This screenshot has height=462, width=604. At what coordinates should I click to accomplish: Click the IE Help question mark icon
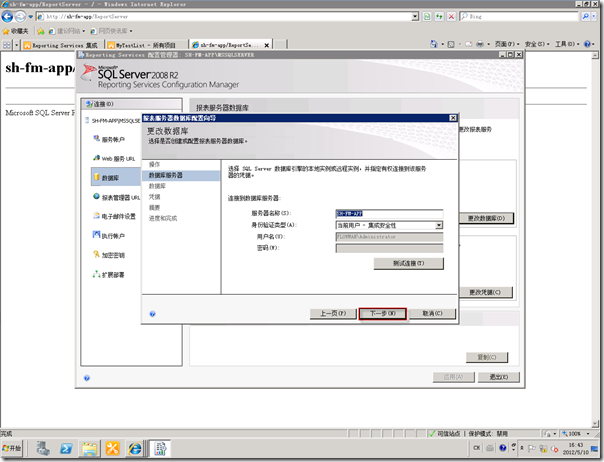pos(587,44)
